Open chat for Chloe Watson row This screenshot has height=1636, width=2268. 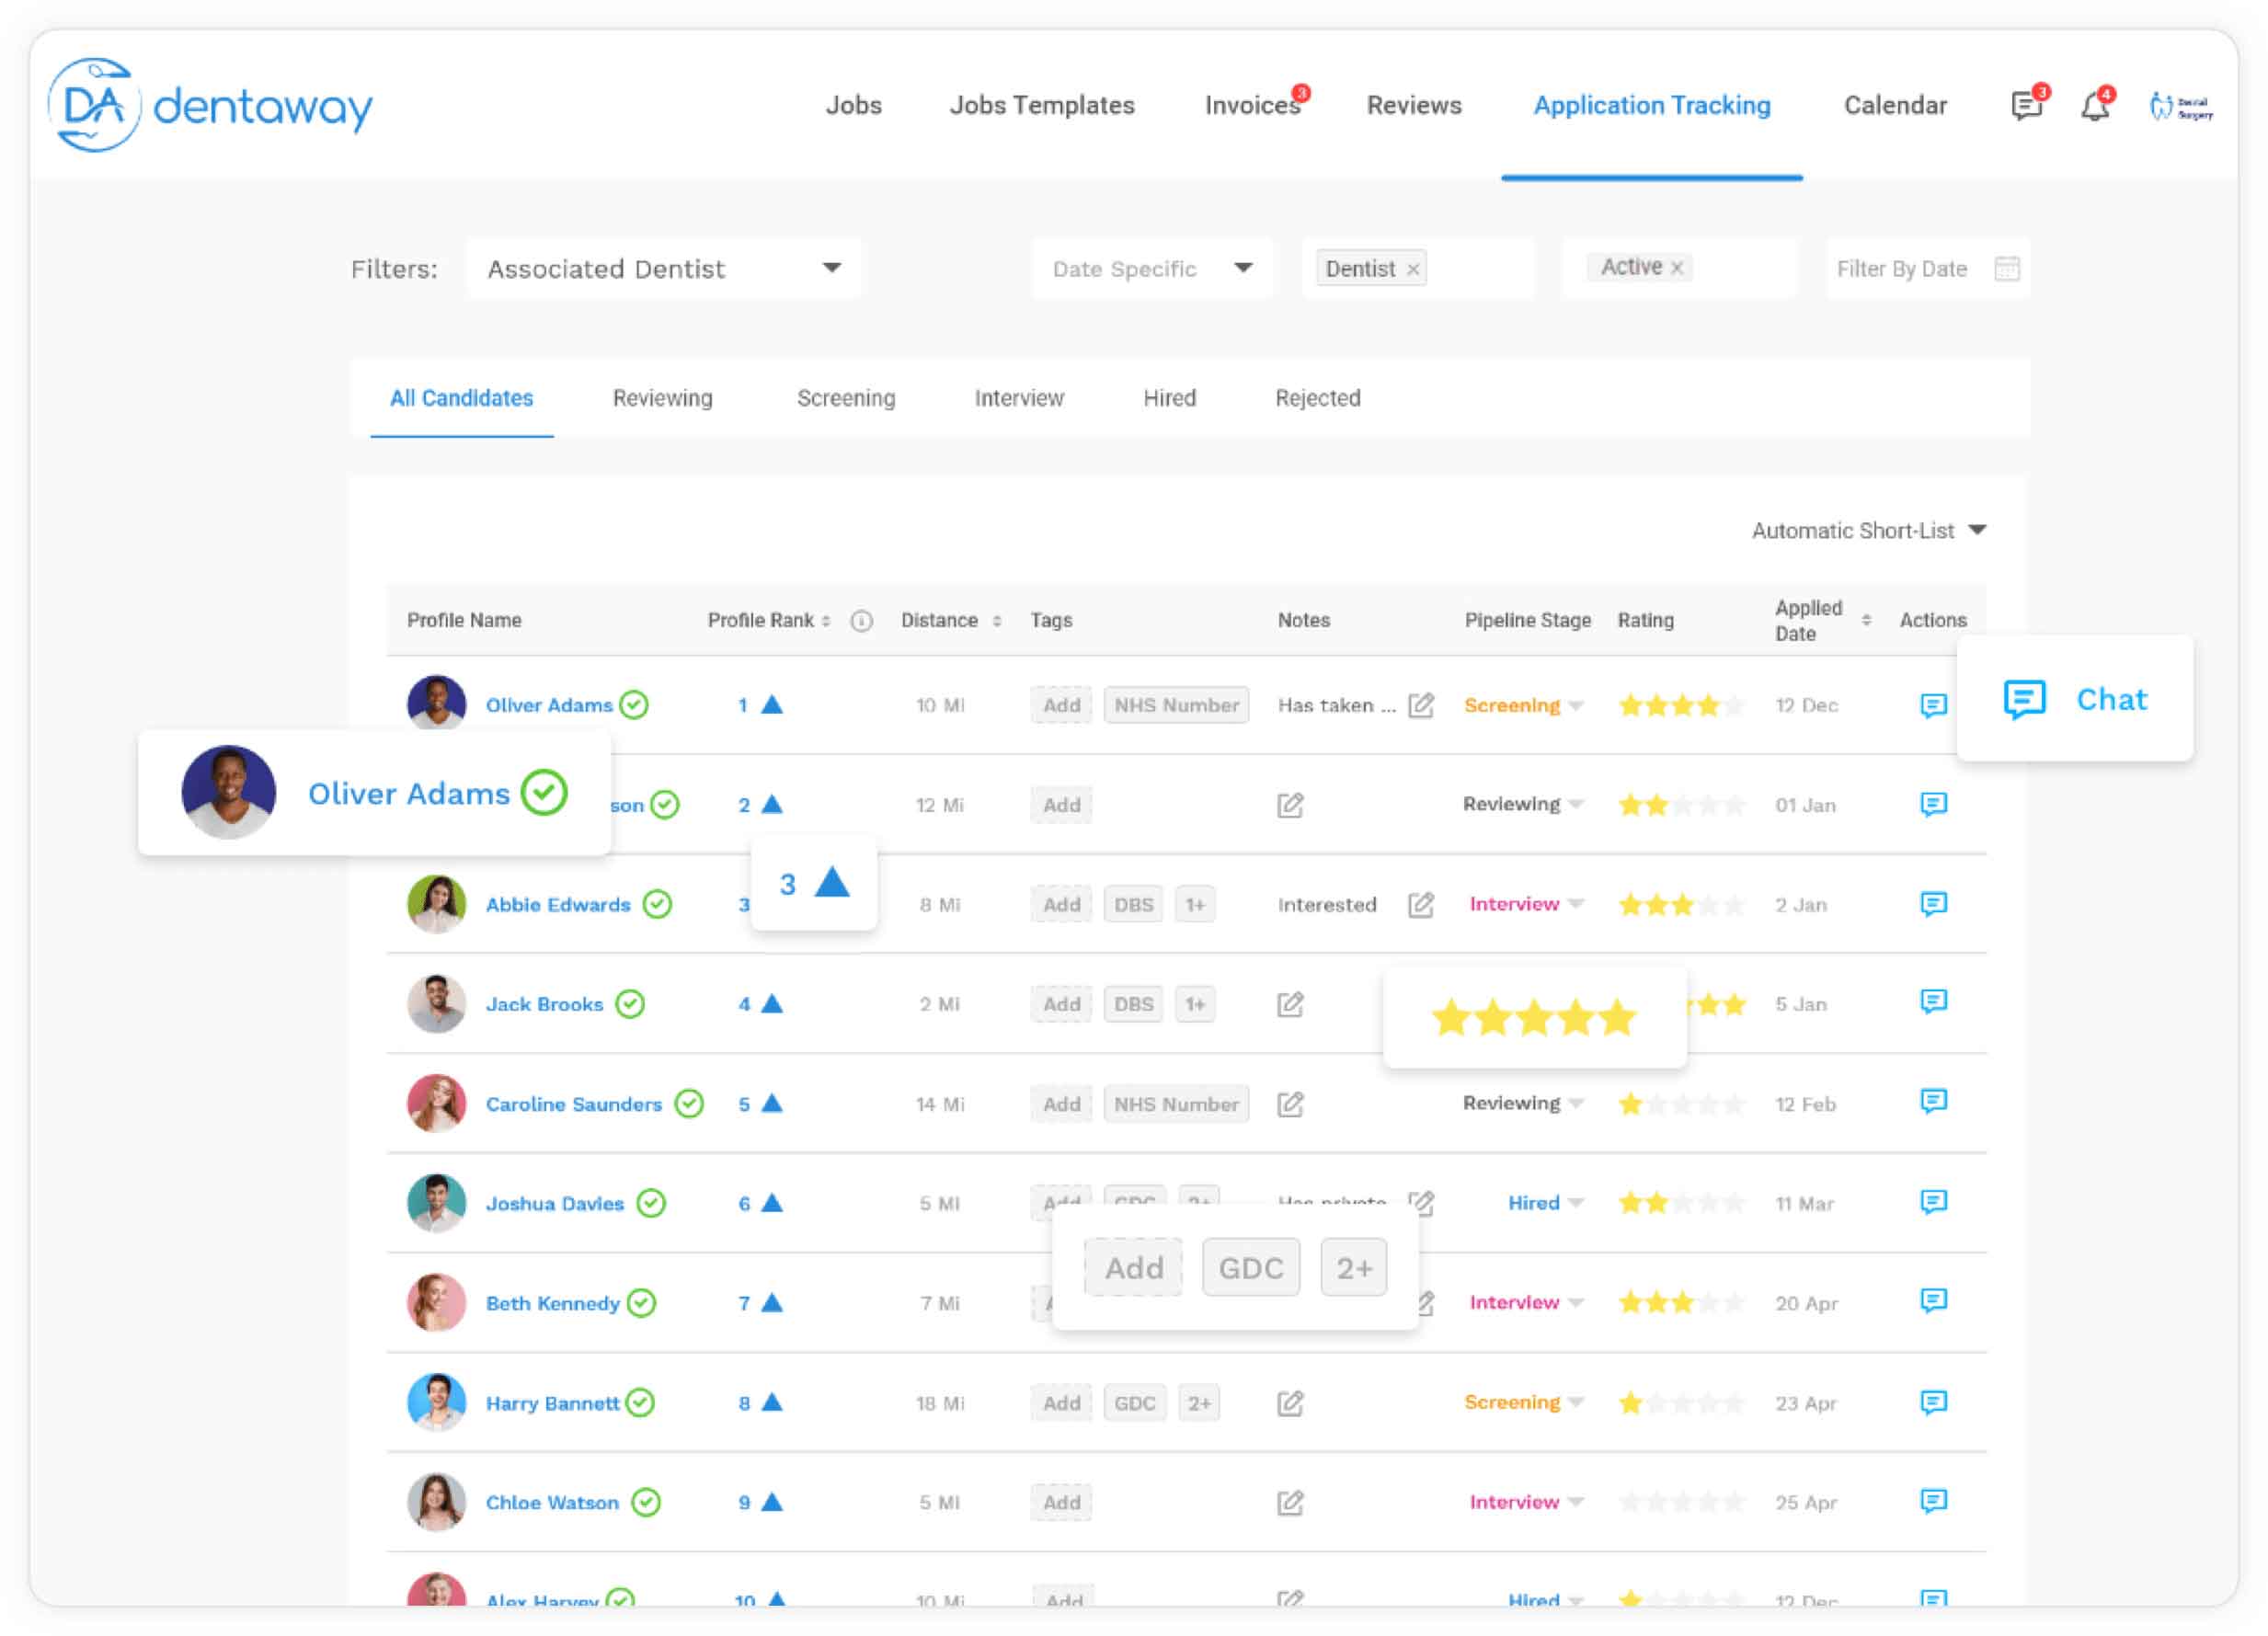tap(1933, 1500)
